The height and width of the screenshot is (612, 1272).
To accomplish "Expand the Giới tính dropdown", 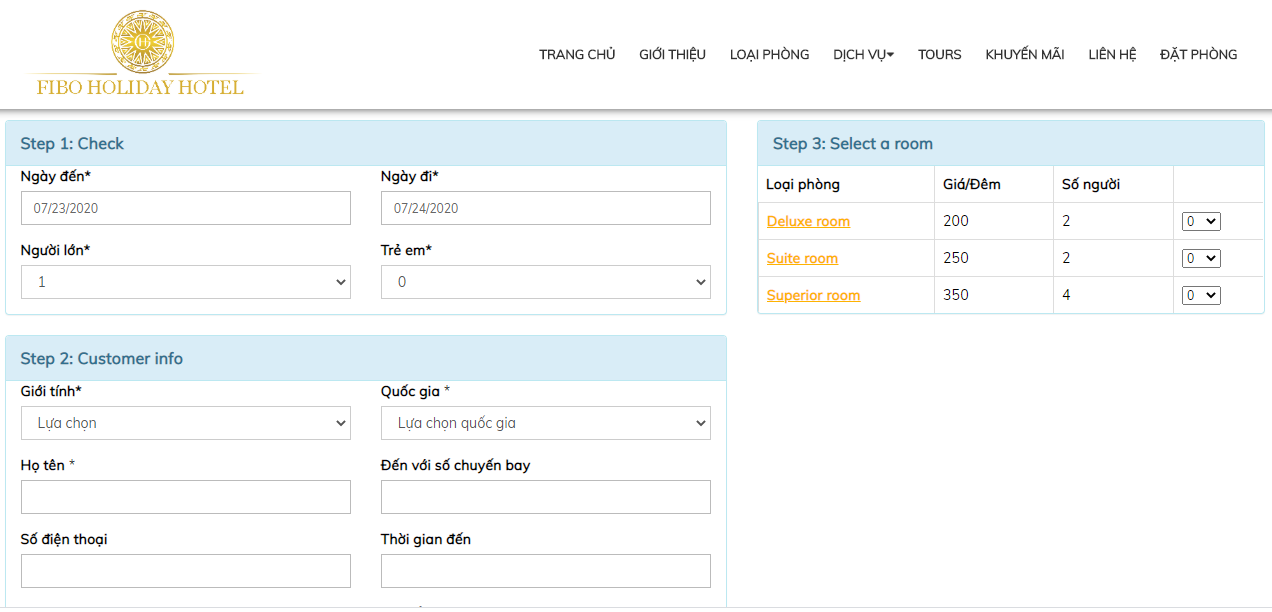I will pos(185,423).
